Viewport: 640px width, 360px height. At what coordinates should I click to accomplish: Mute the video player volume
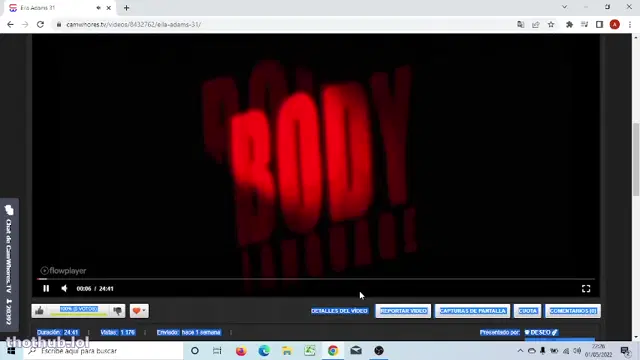coord(64,289)
